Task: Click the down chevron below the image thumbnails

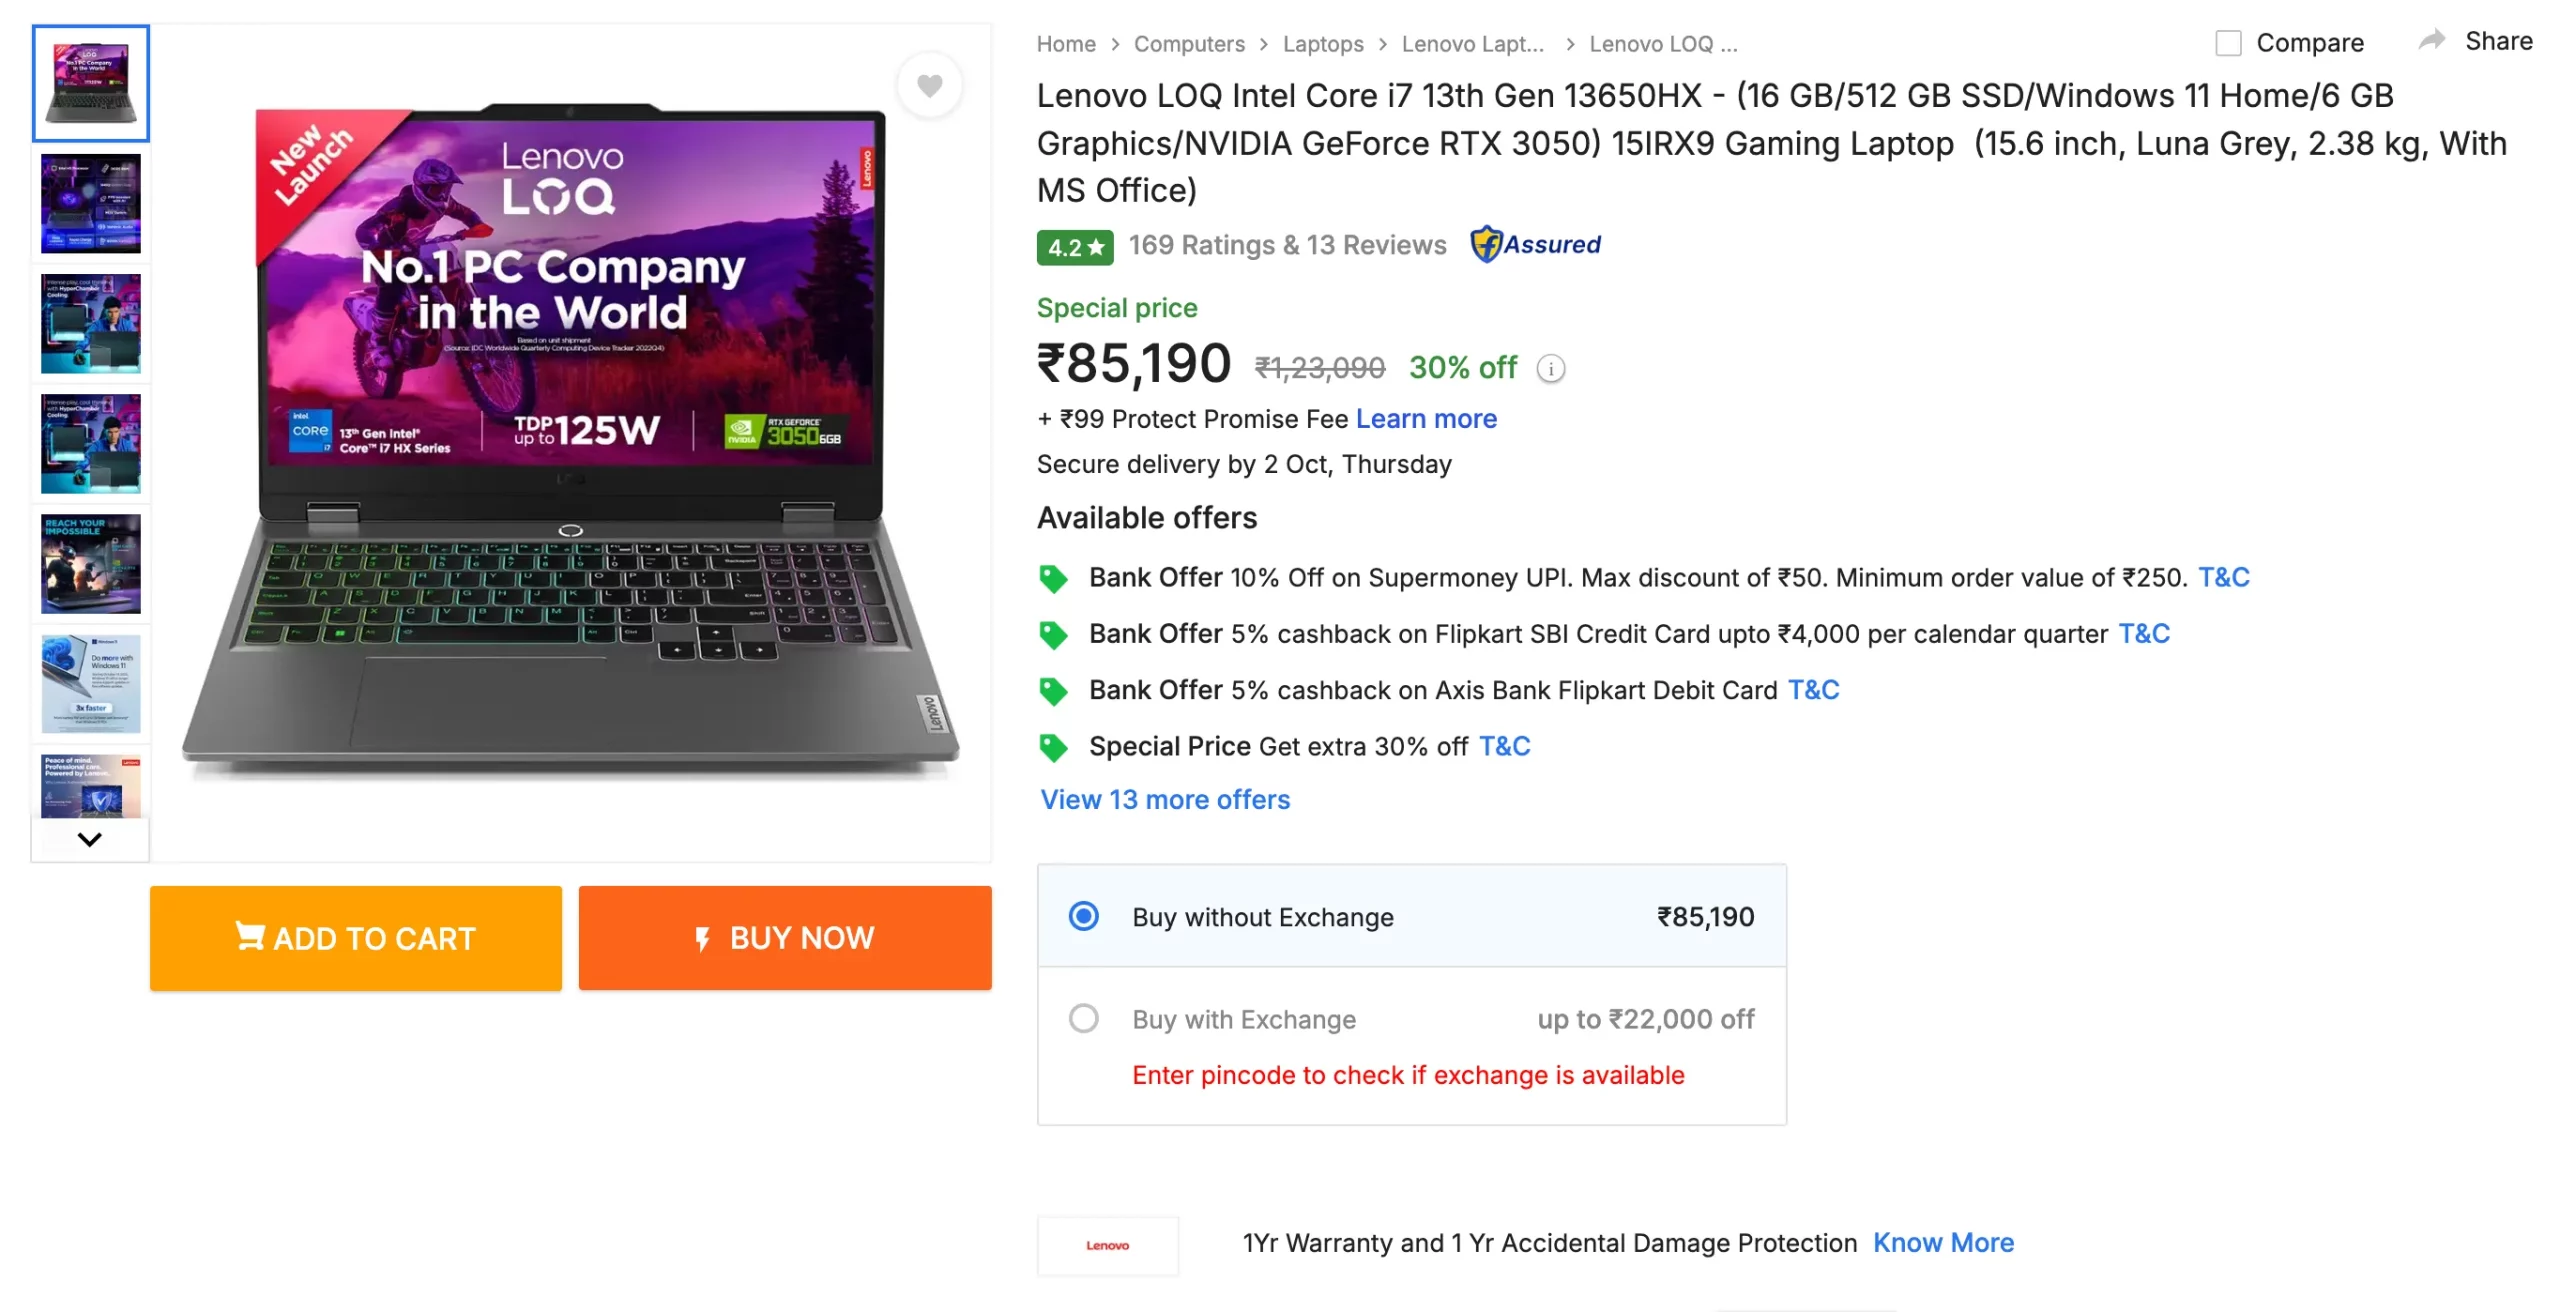Action: (89, 839)
